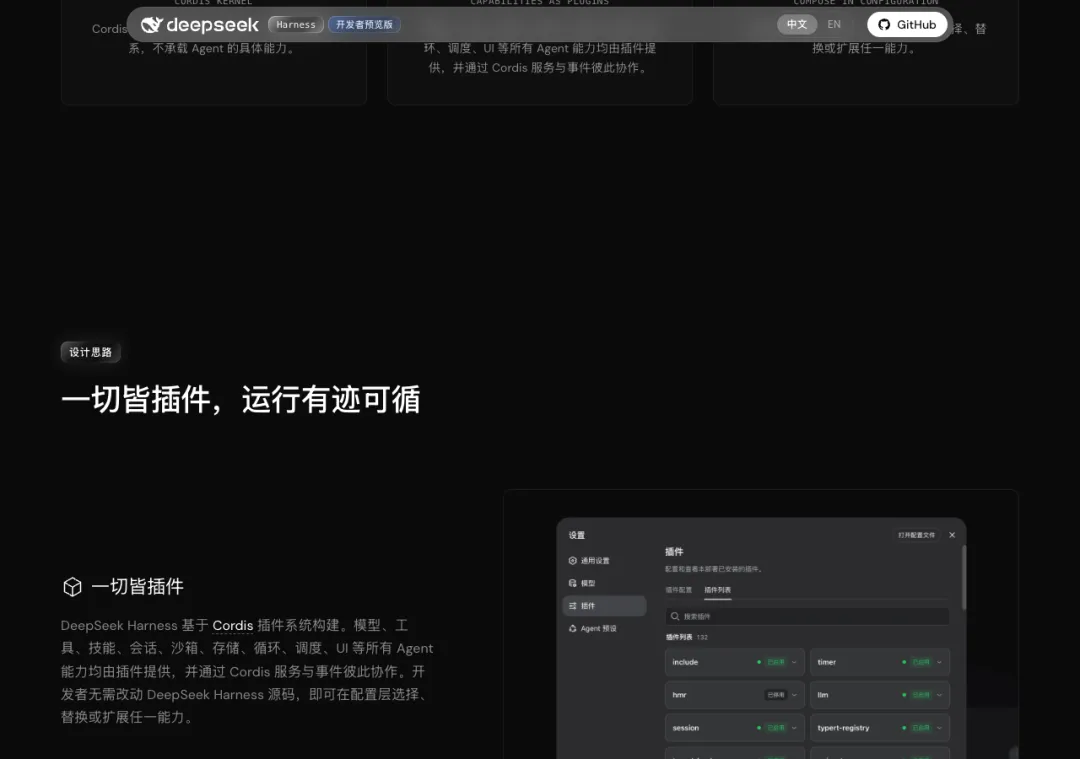Click the 配置和查看 plugin description line
This screenshot has width=1080, height=759.
(714, 569)
